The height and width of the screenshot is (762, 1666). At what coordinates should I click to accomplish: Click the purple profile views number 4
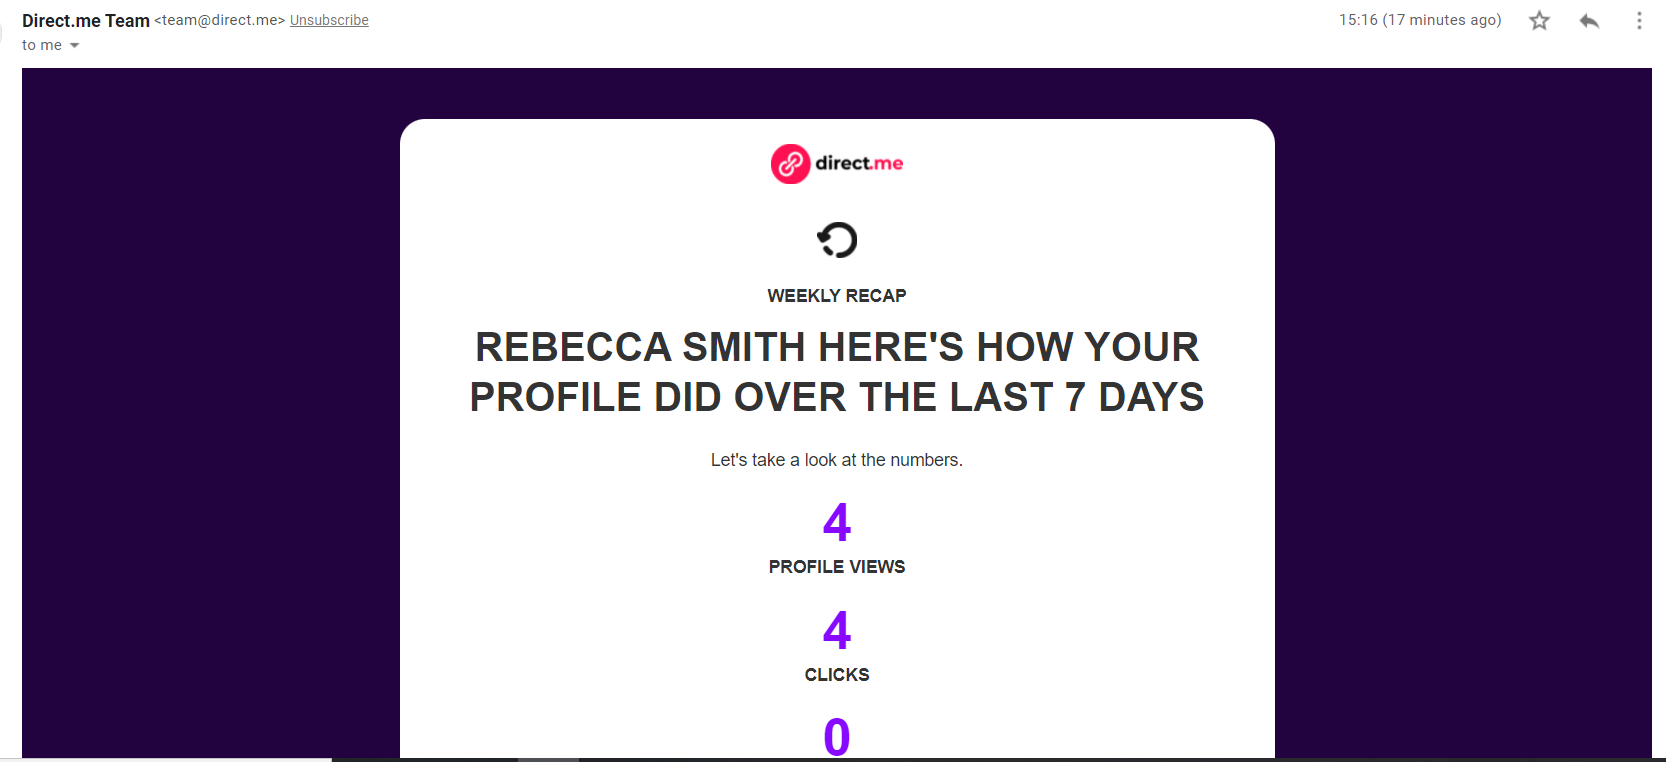point(837,522)
